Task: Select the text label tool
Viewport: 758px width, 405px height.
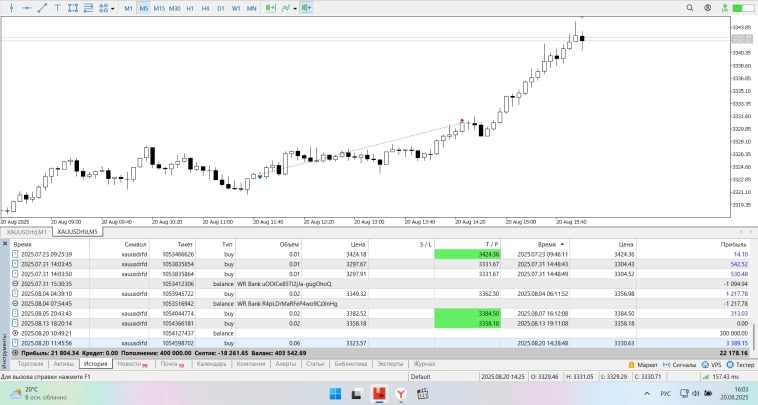Action: click(59, 8)
